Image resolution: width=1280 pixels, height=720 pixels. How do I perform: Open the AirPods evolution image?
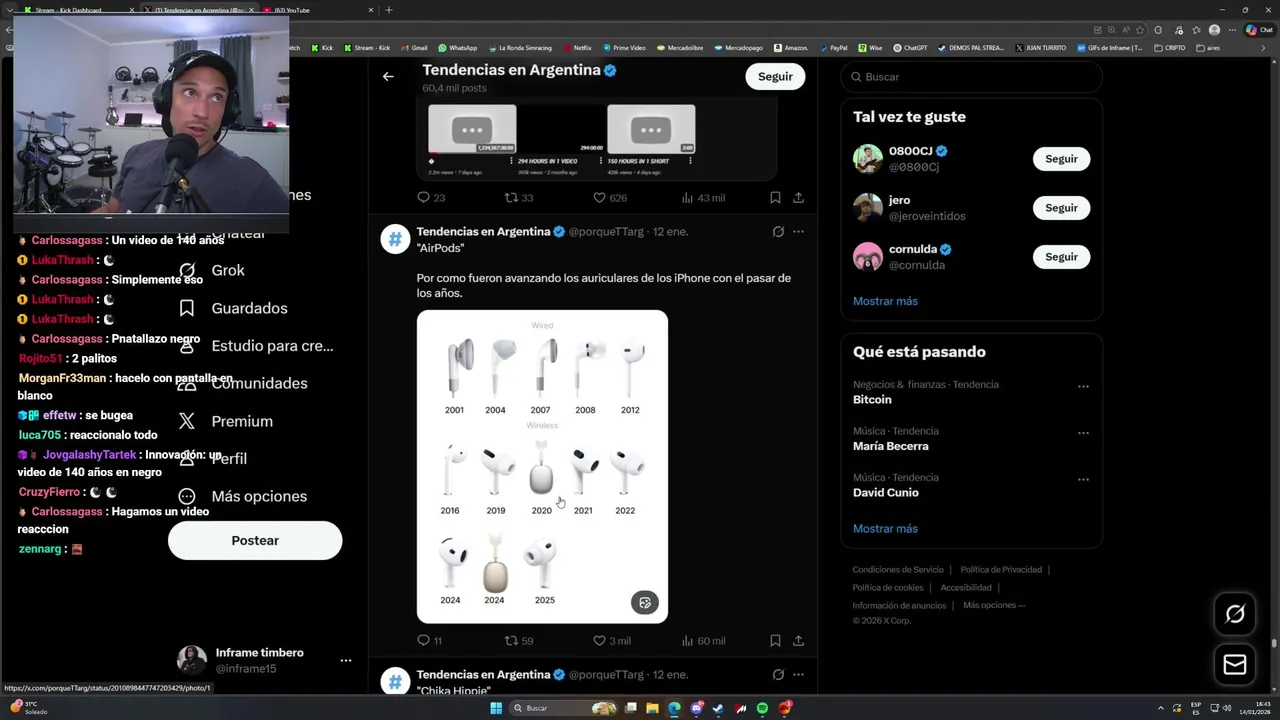[x=542, y=466]
